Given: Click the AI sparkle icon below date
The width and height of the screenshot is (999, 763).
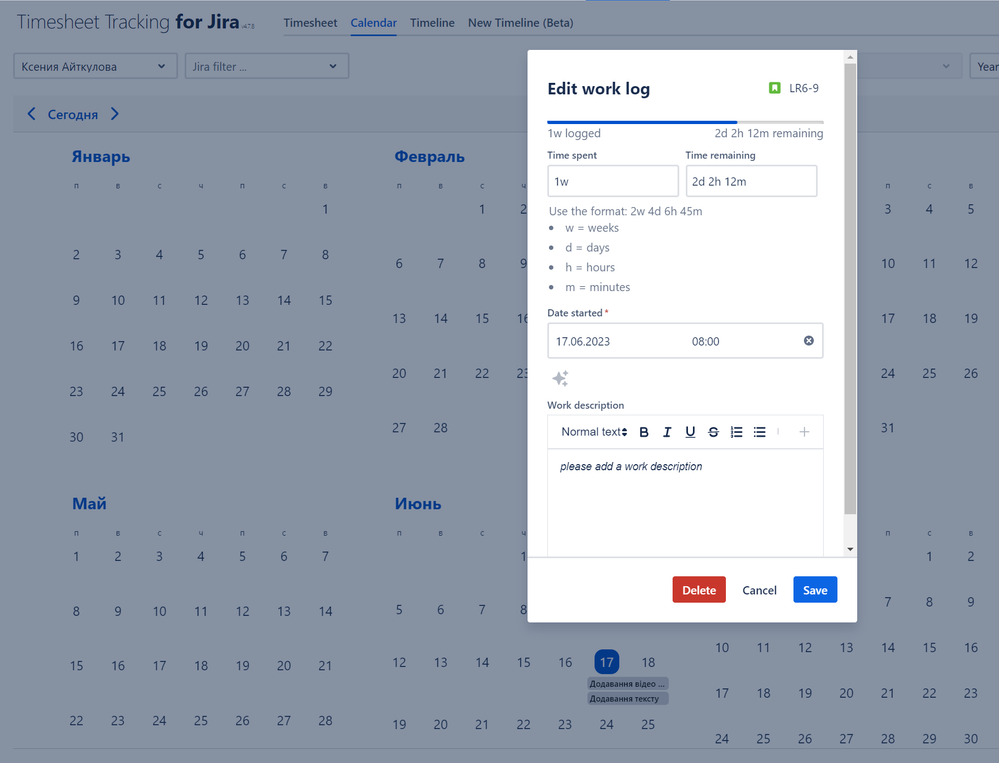Looking at the screenshot, I should pyautogui.click(x=560, y=378).
